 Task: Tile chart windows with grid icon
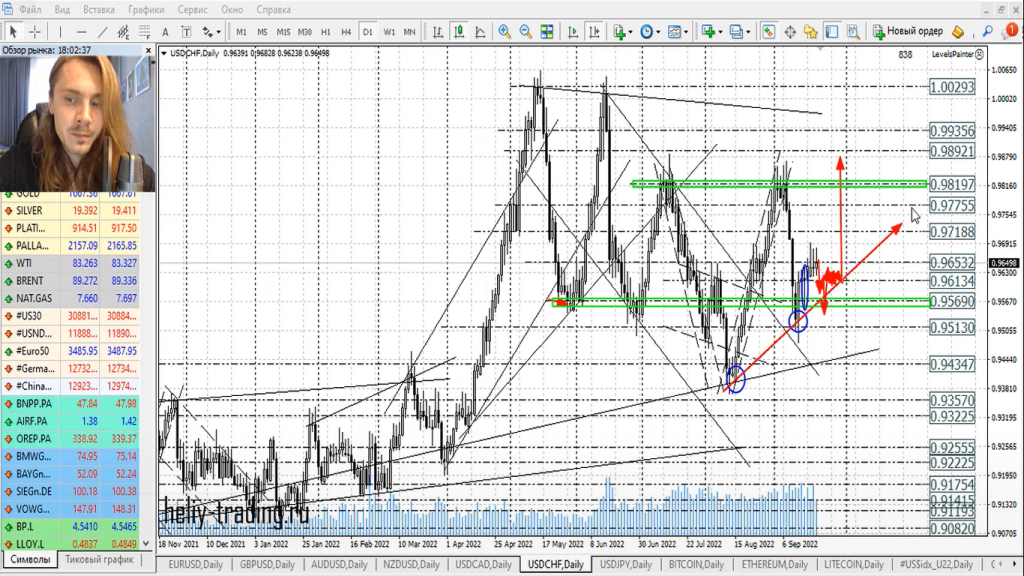pos(549,31)
